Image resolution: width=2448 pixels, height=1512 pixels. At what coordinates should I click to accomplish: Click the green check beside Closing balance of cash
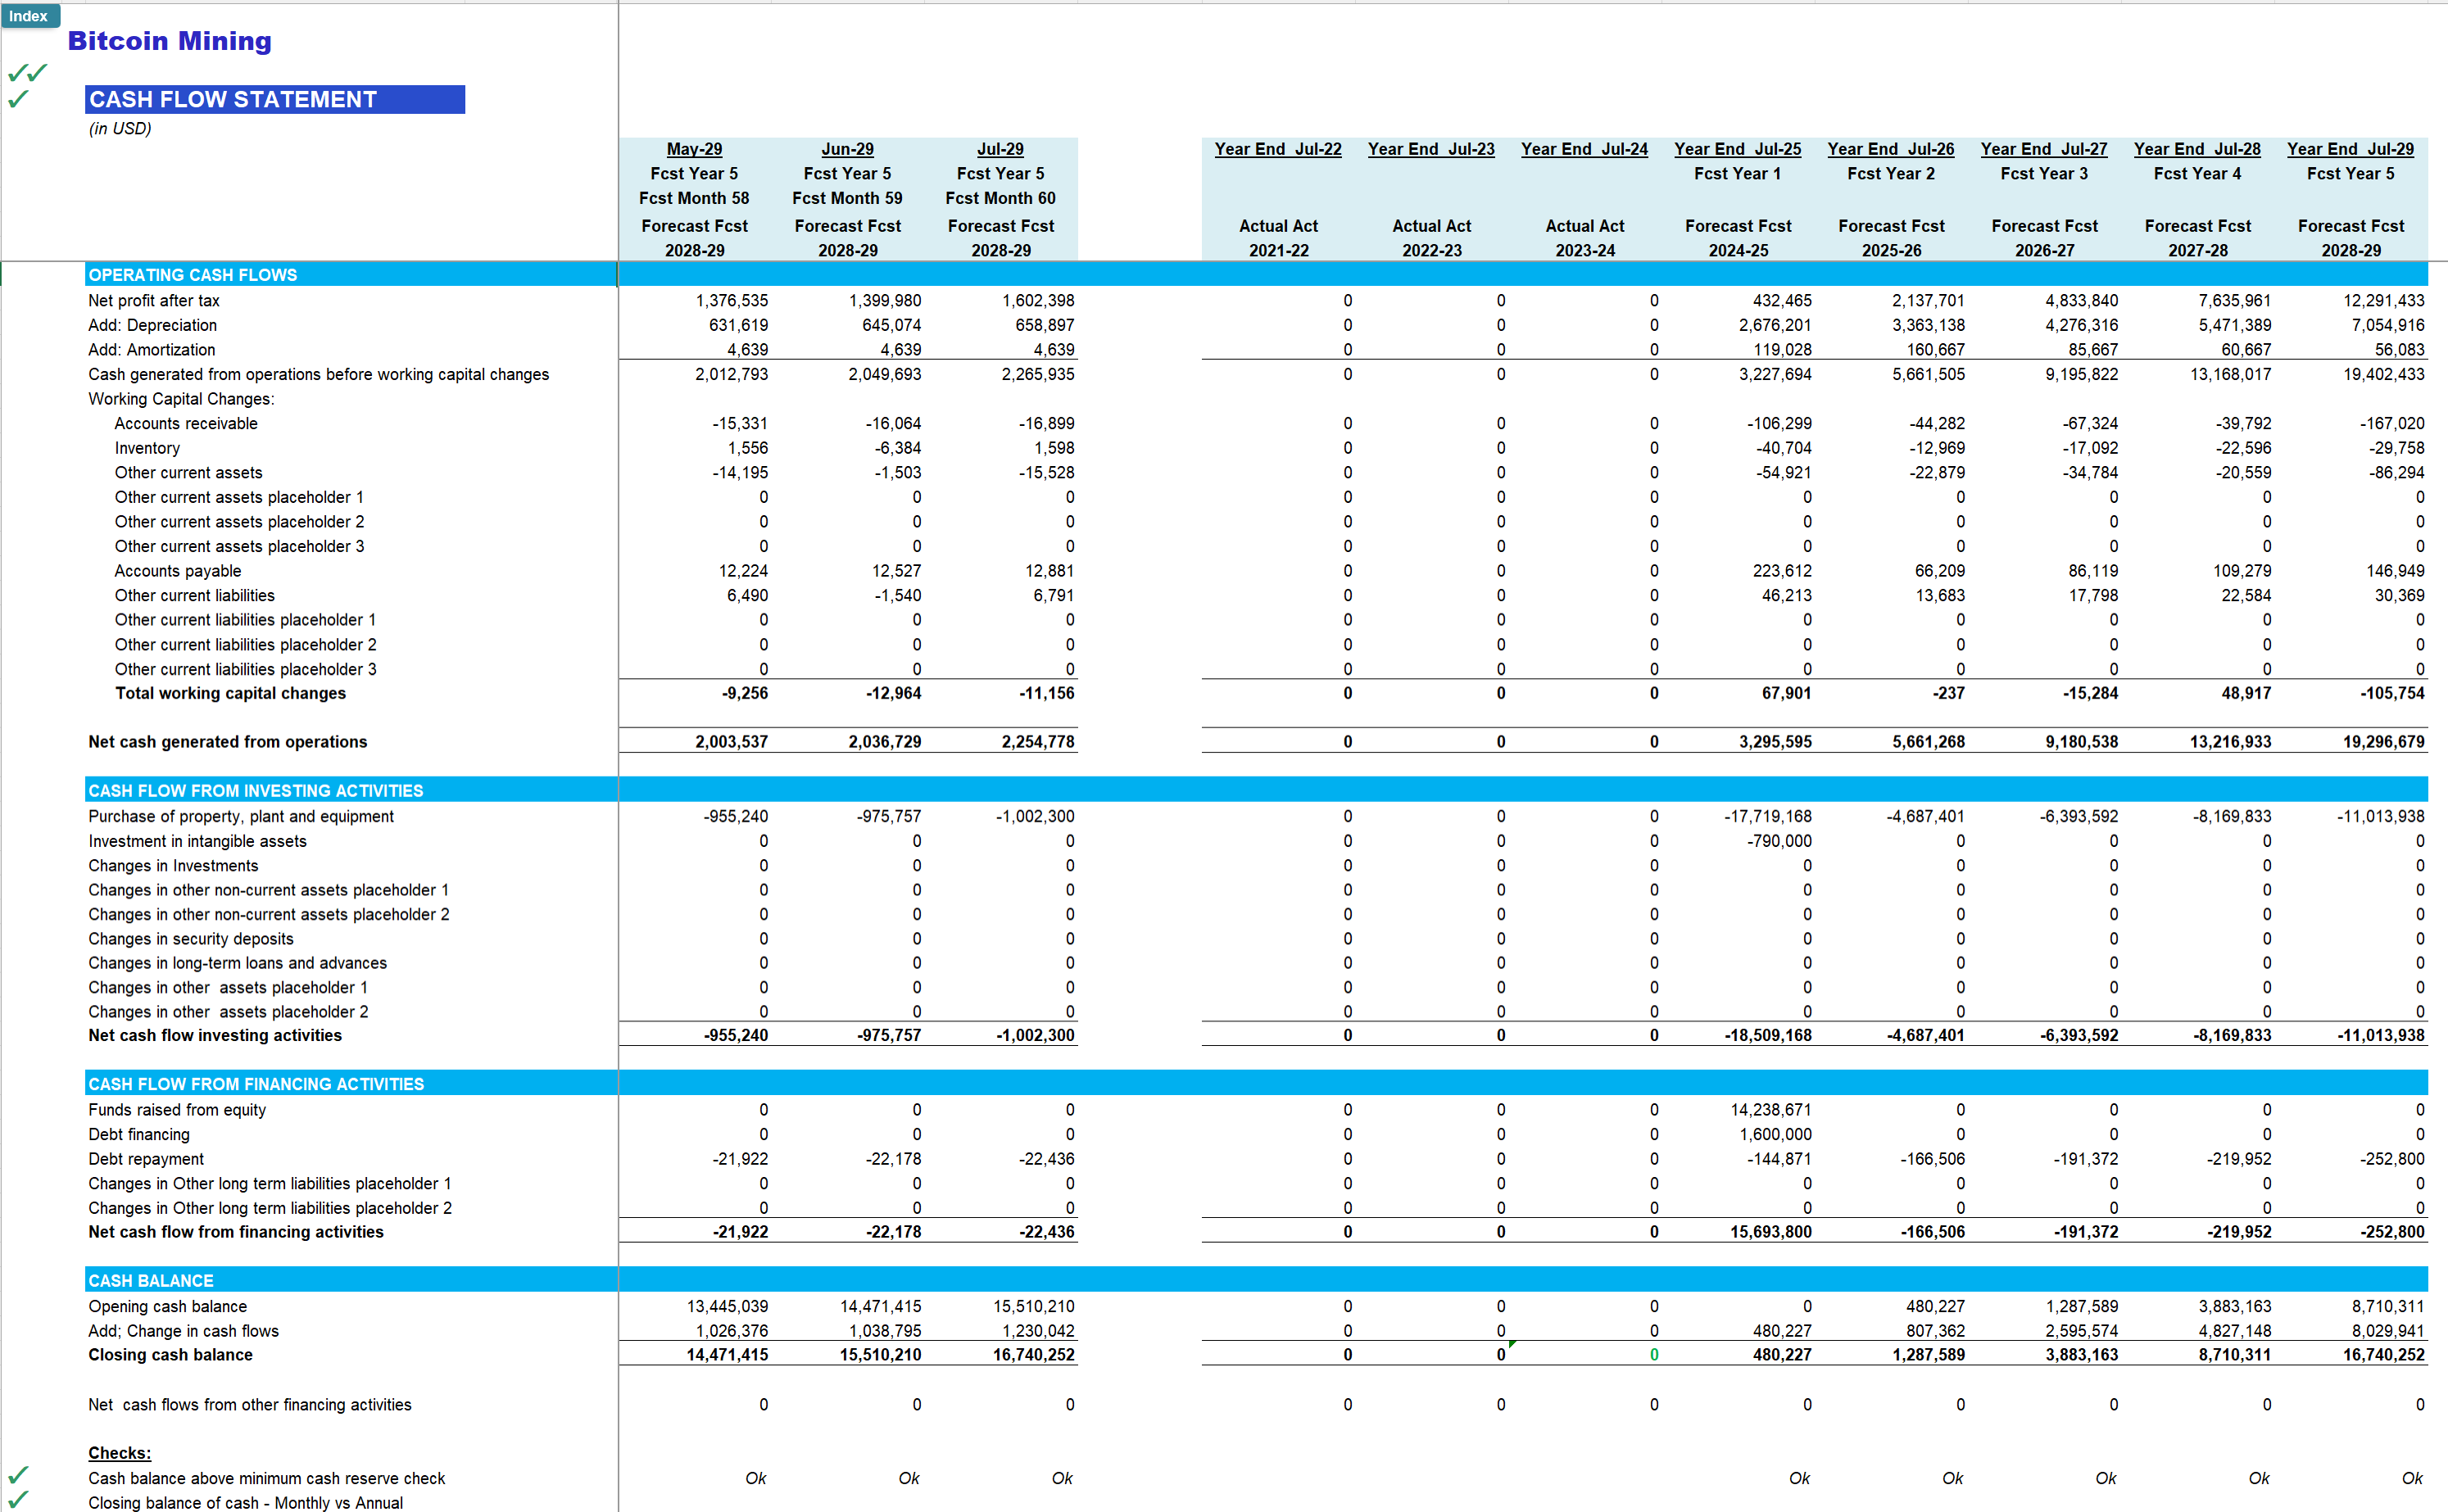[20, 1500]
